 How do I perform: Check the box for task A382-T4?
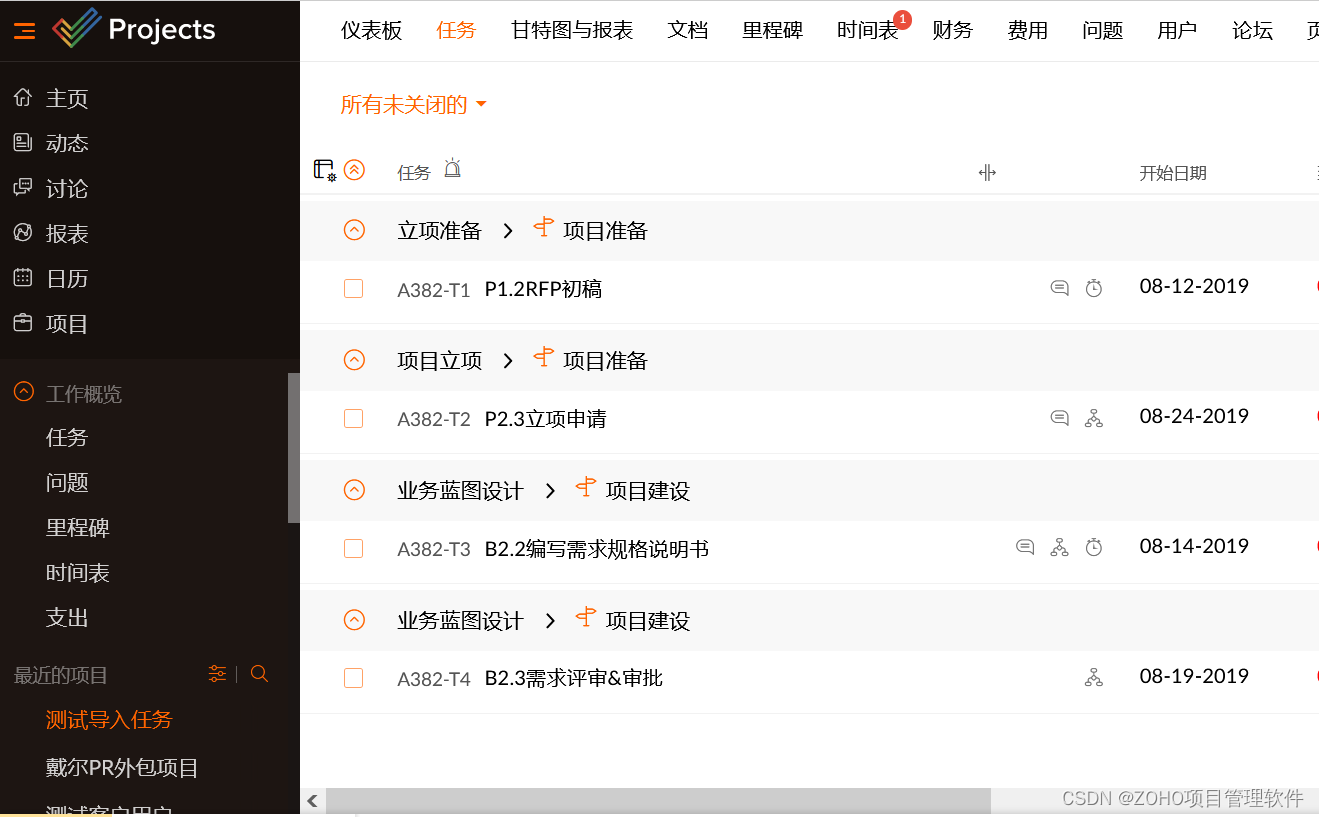pyautogui.click(x=353, y=678)
